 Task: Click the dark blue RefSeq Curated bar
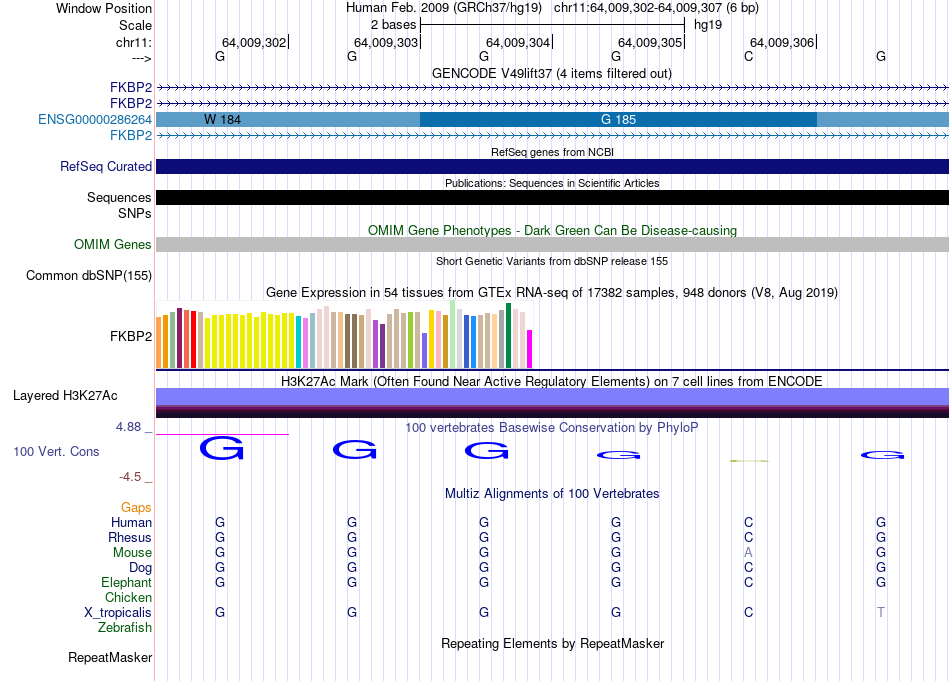552,167
